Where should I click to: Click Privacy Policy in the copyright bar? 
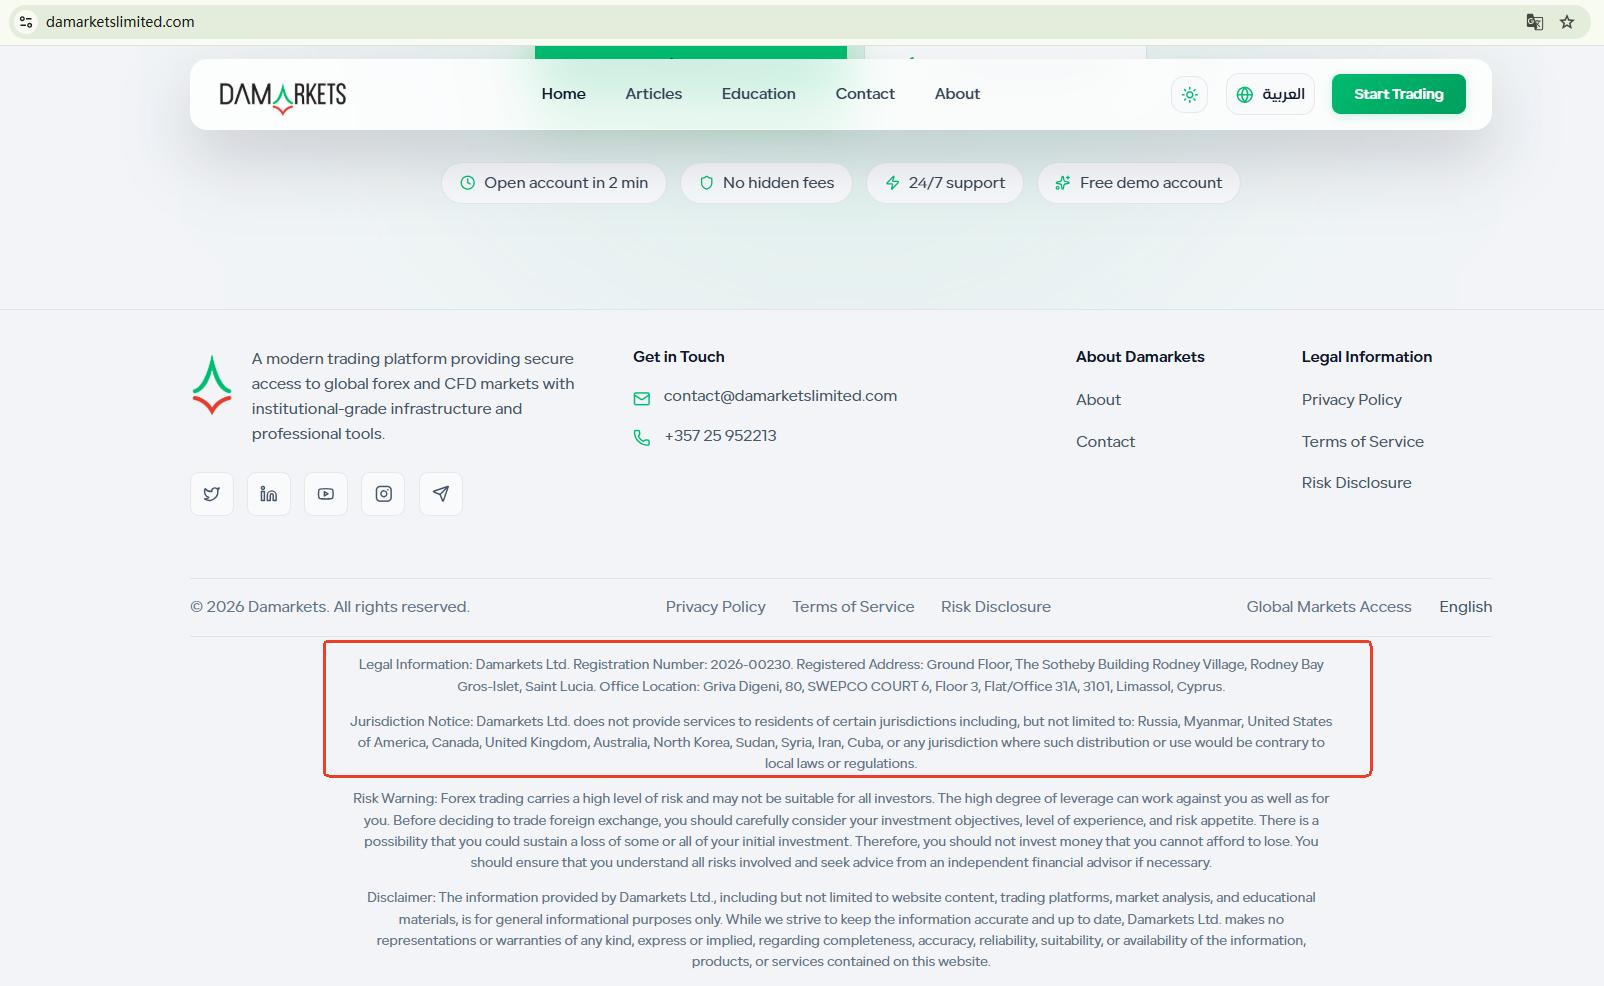(716, 607)
